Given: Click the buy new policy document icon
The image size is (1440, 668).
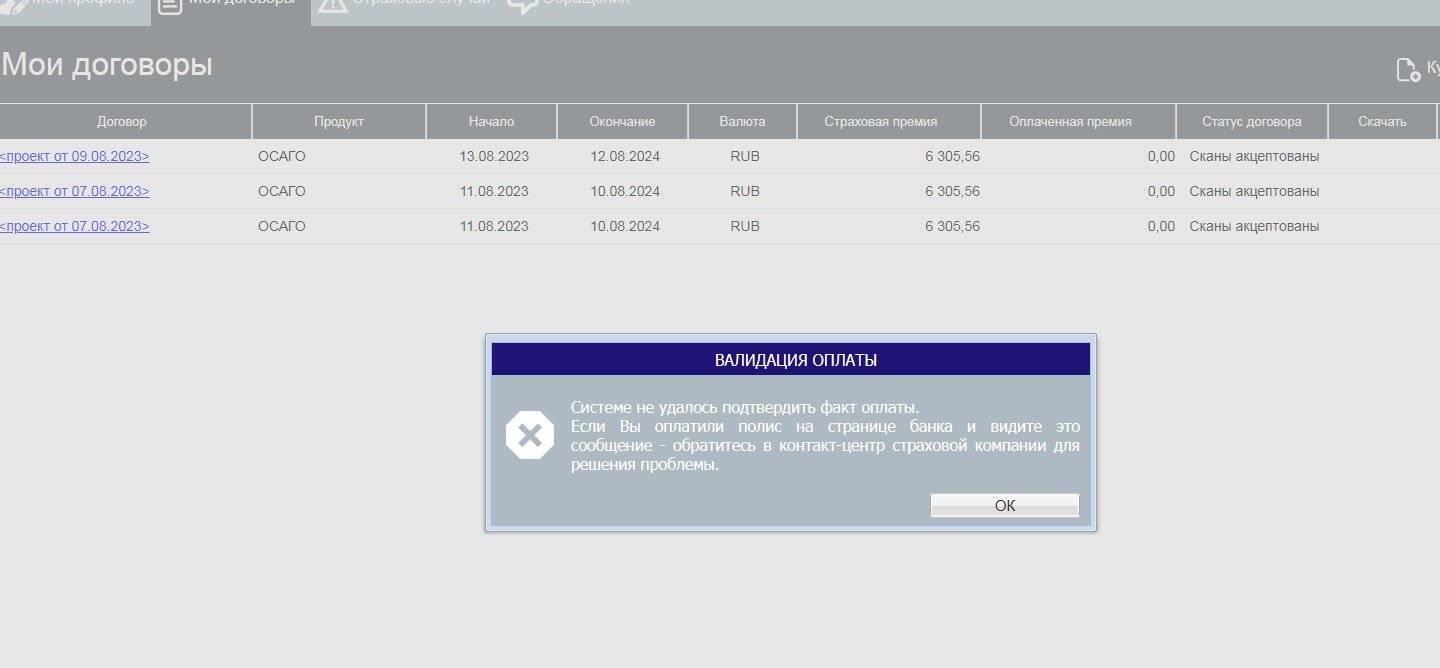Looking at the screenshot, I should pyautogui.click(x=1408, y=69).
